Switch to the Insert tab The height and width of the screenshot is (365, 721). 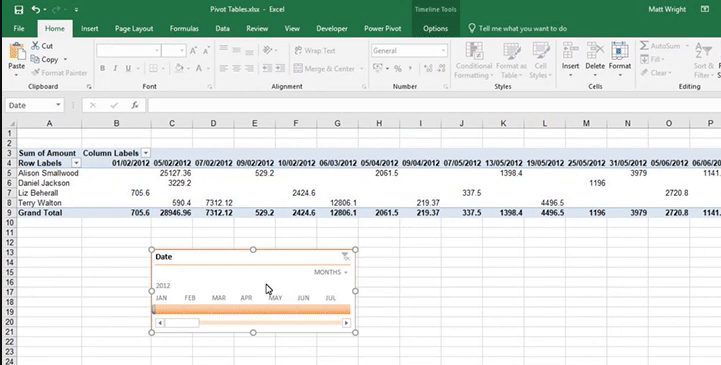tap(89, 29)
